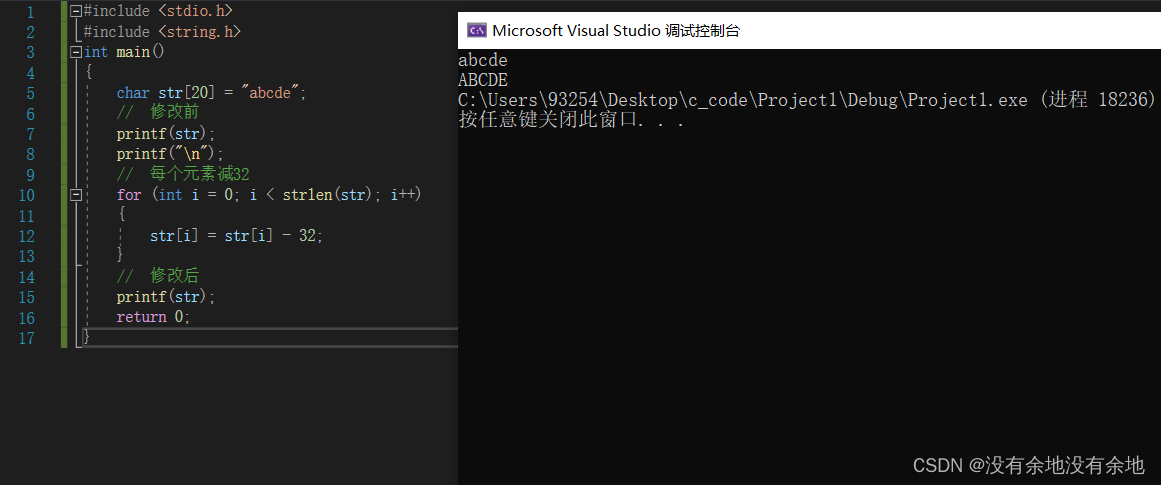
Task: Place cursor on #include <string.h>
Action: coord(163,32)
